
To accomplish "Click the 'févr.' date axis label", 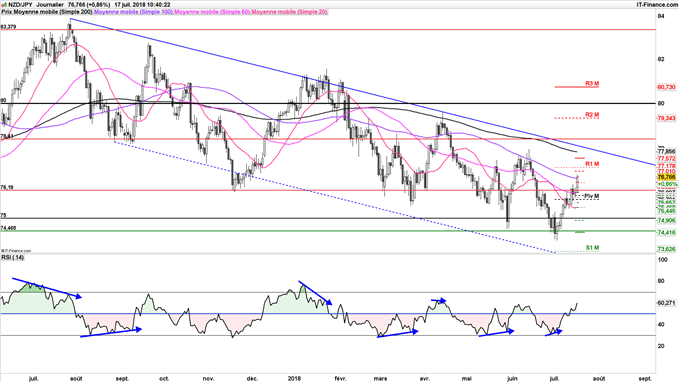I will 341,378.
